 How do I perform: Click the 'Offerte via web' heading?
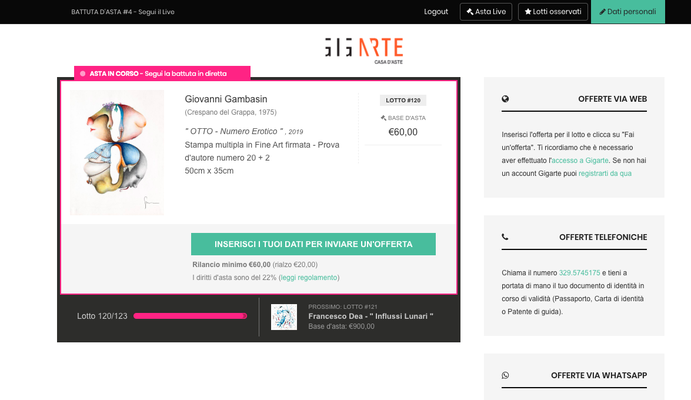(612, 99)
